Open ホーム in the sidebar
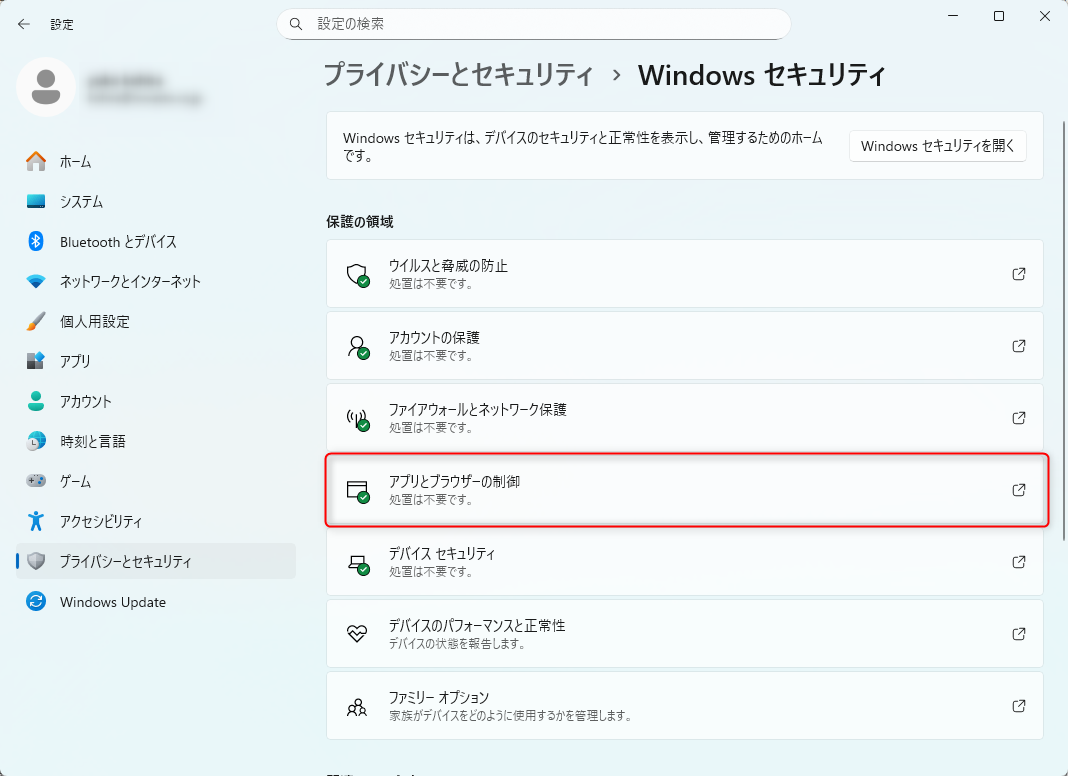1068x776 pixels. pos(156,161)
